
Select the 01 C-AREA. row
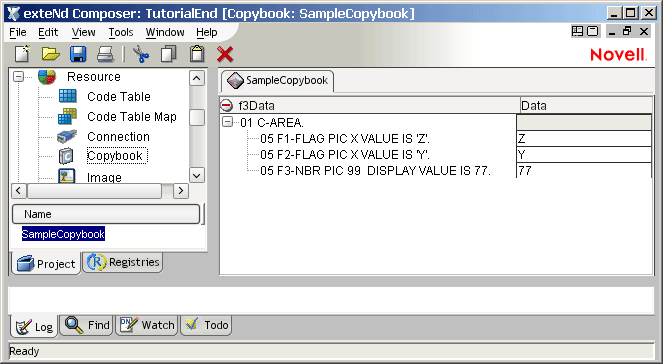[x=272, y=123]
